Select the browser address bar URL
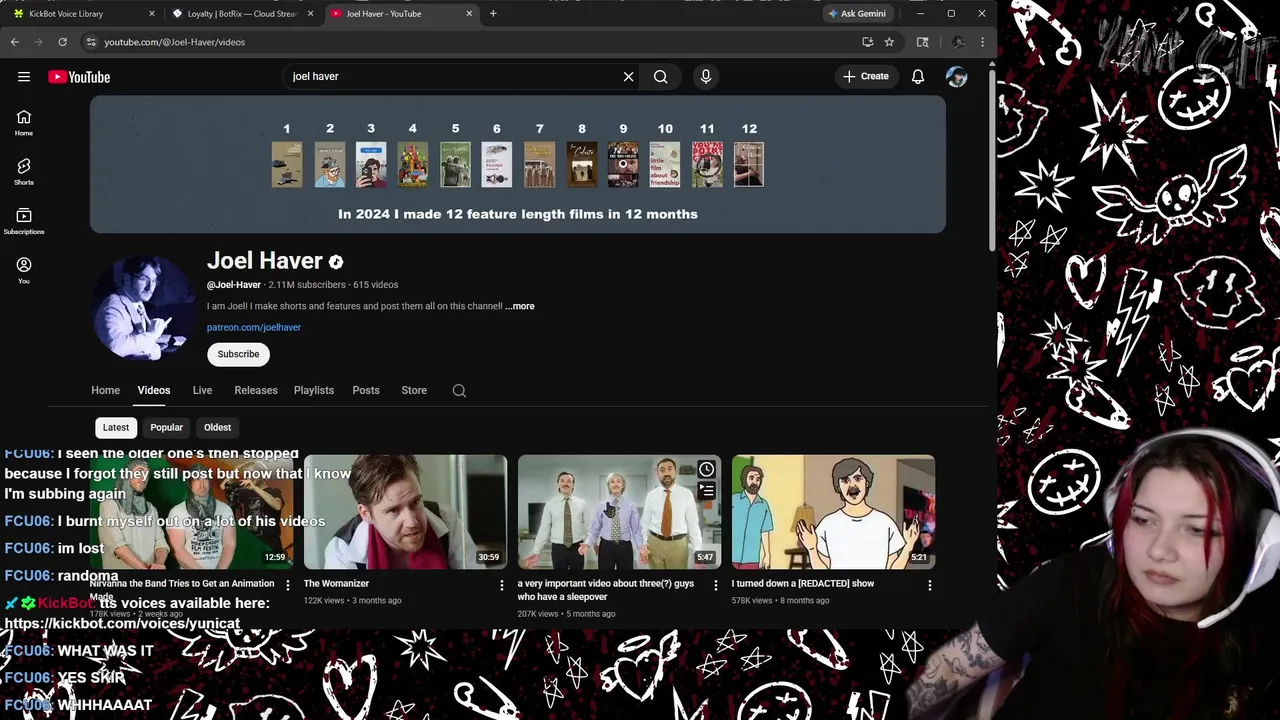1280x720 pixels. click(175, 42)
